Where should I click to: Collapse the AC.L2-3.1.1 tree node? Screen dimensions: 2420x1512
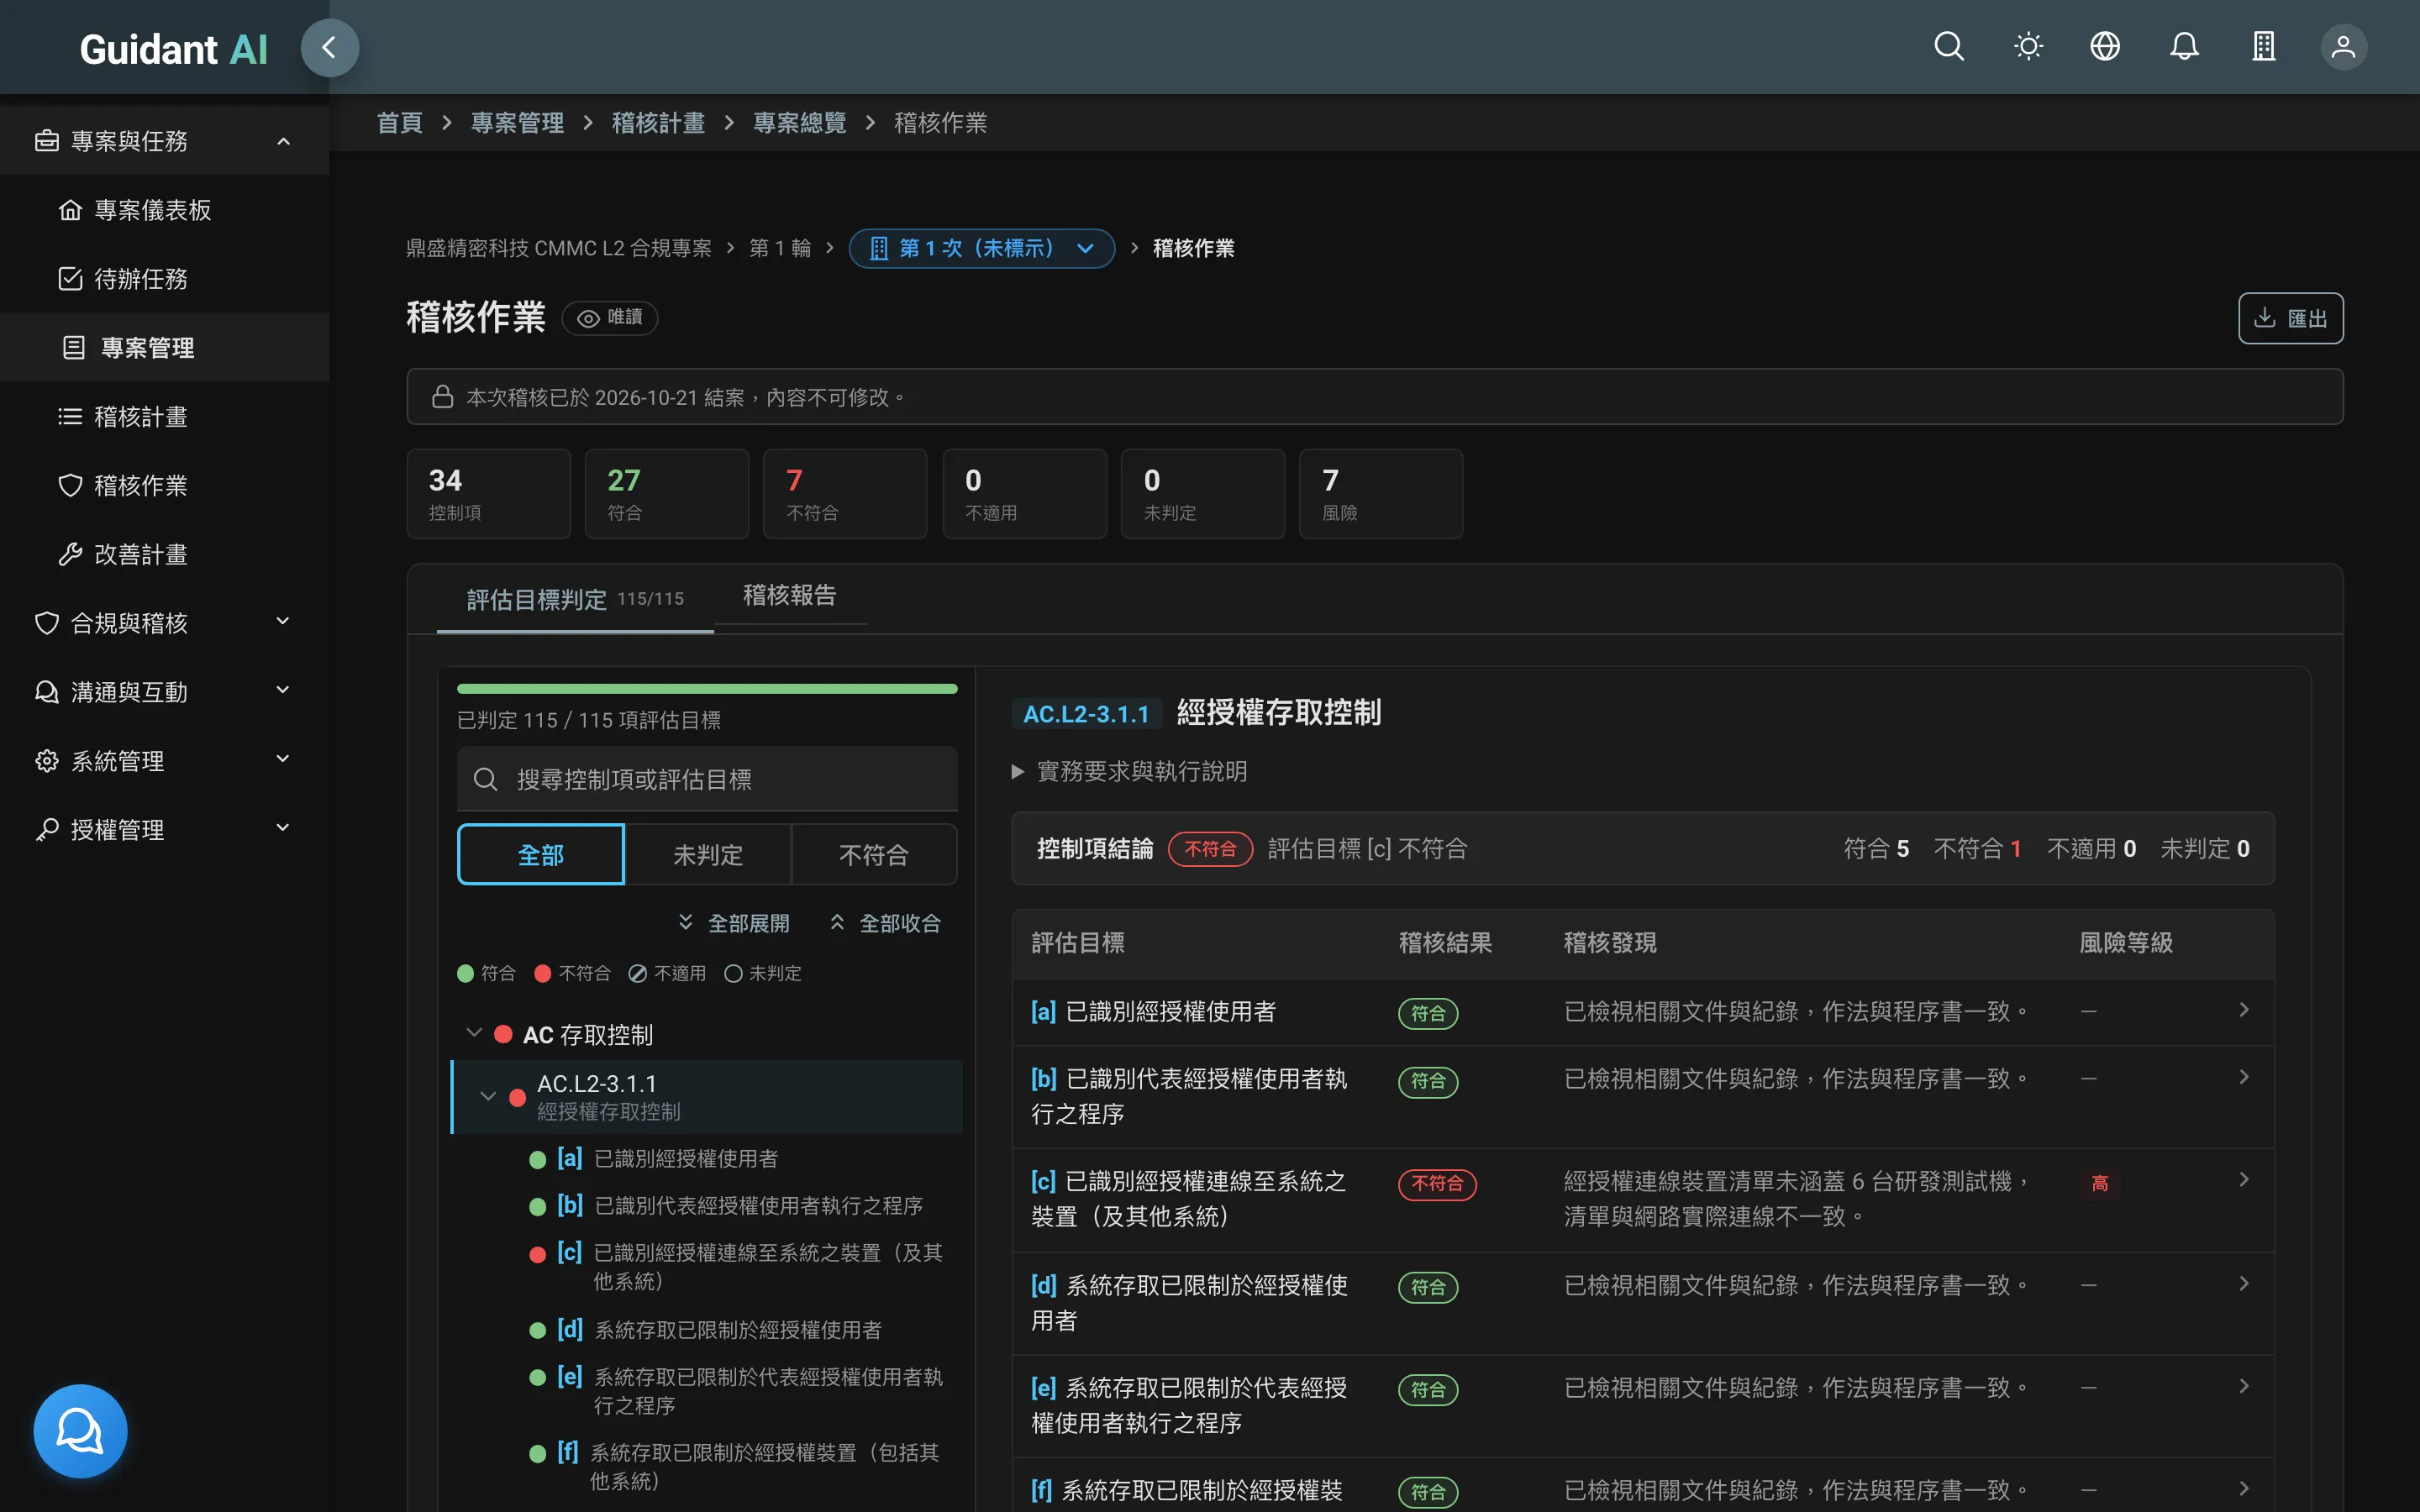(488, 1096)
